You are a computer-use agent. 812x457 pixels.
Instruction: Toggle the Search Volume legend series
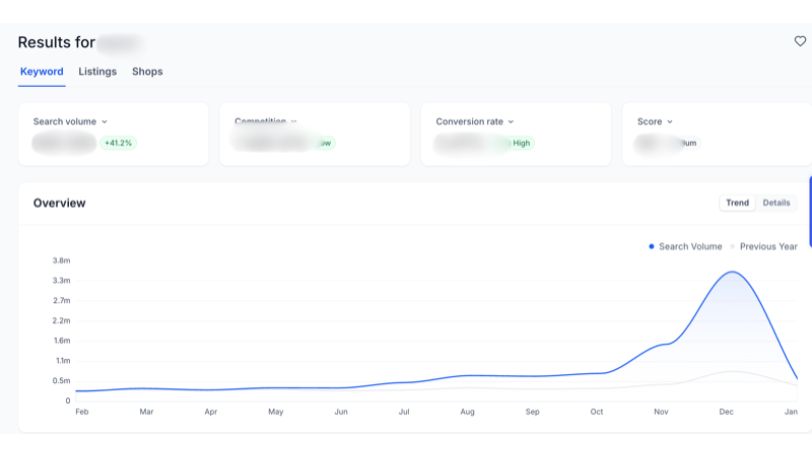point(690,246)
